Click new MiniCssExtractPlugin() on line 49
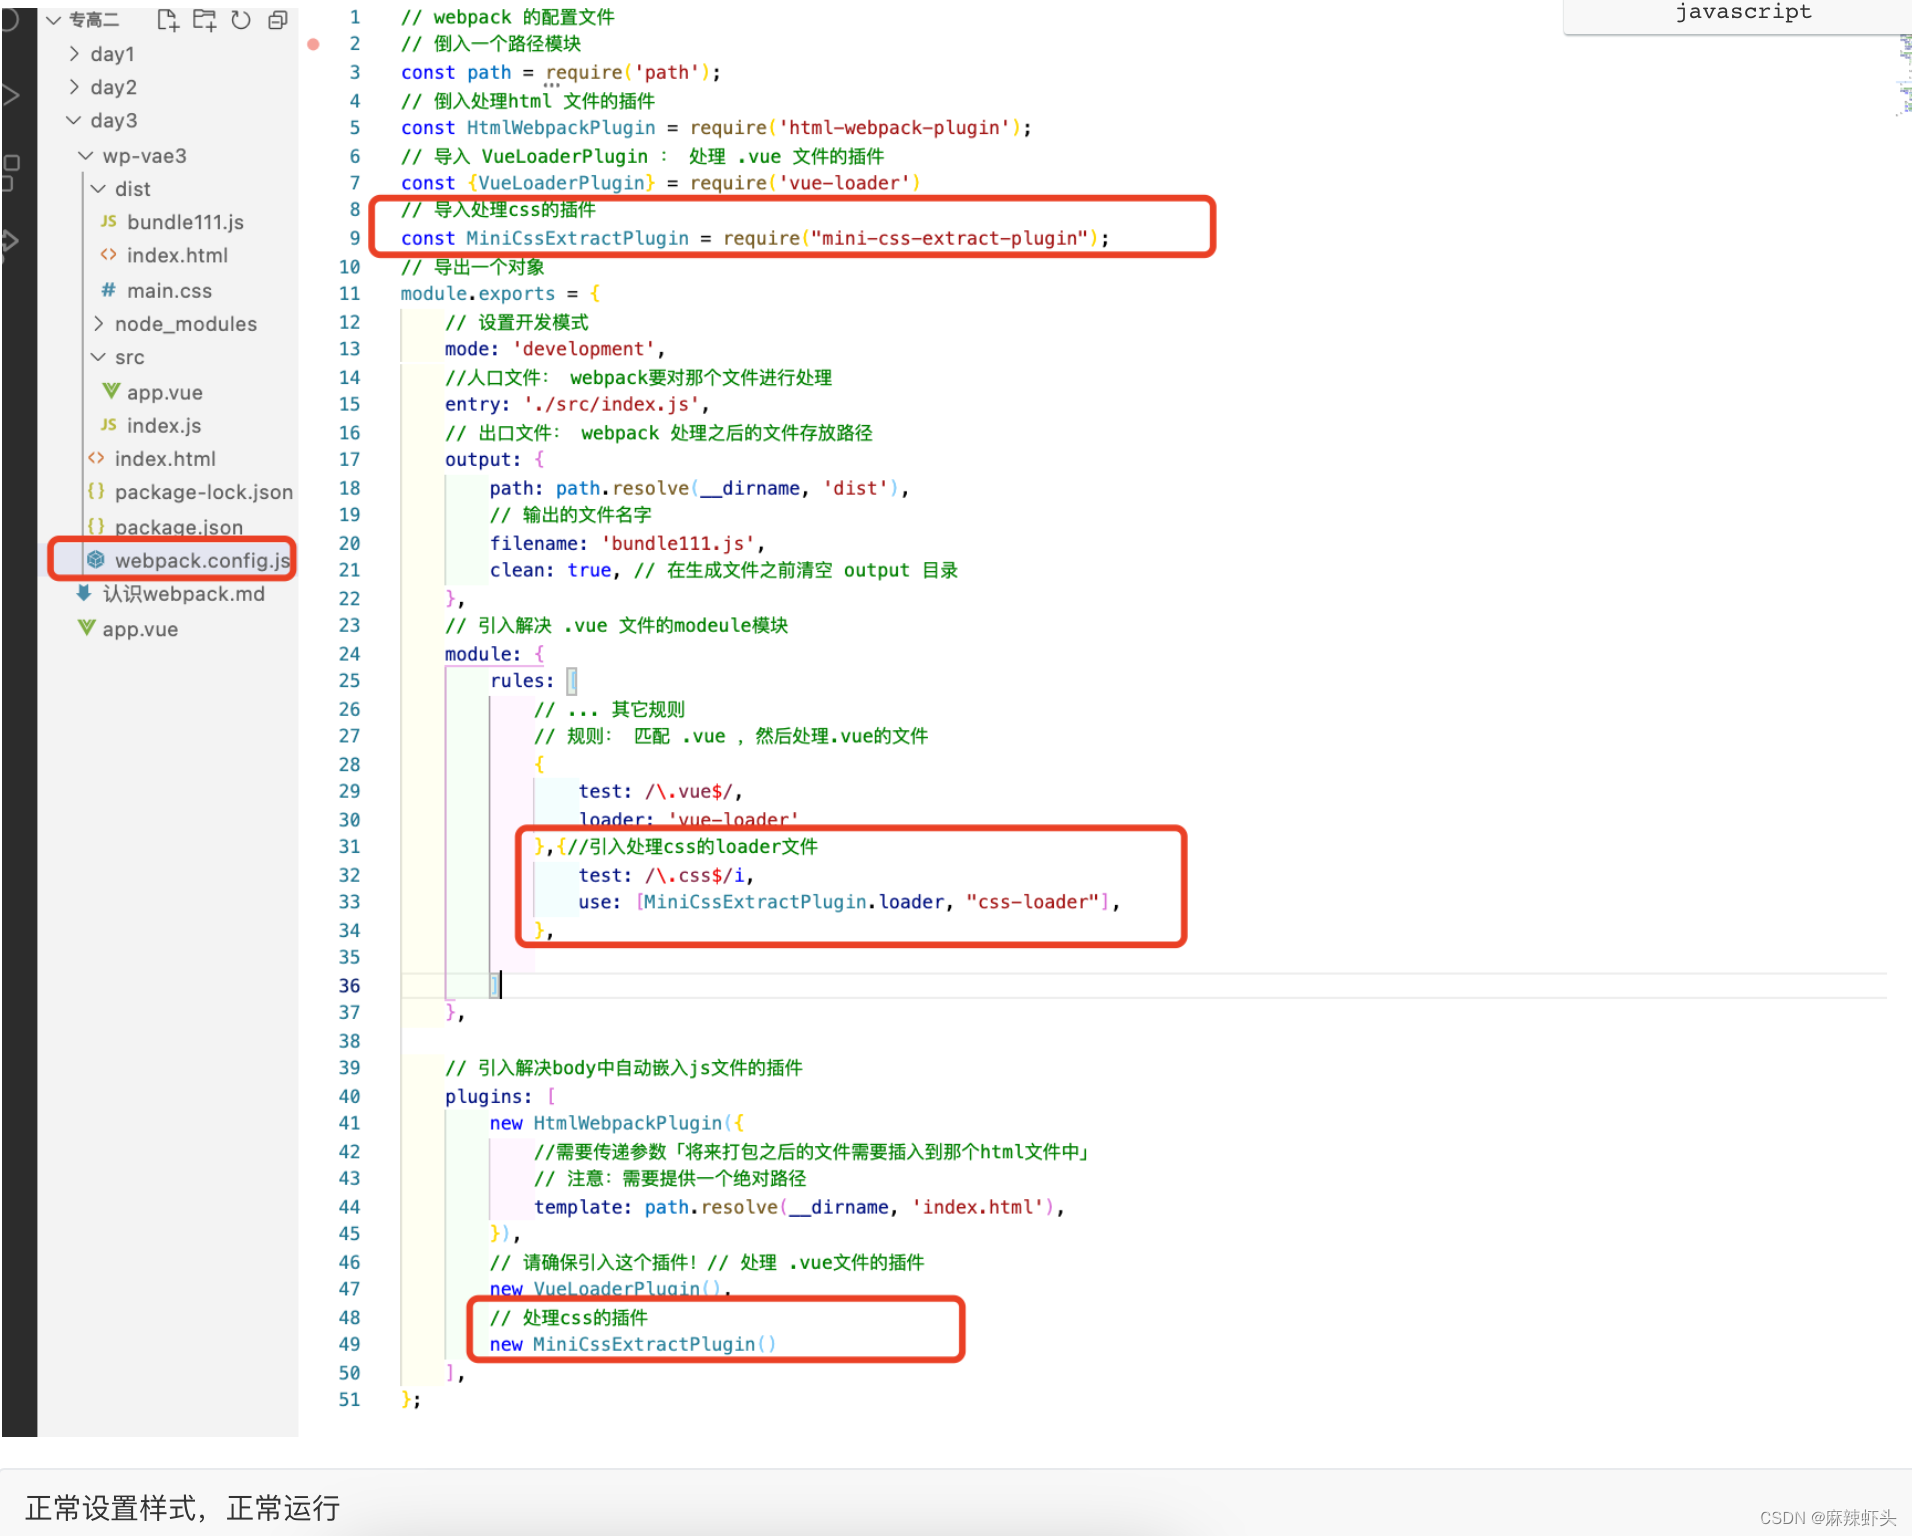This screenshot has width=1912, height=1536. click(x=632, y=1344)
